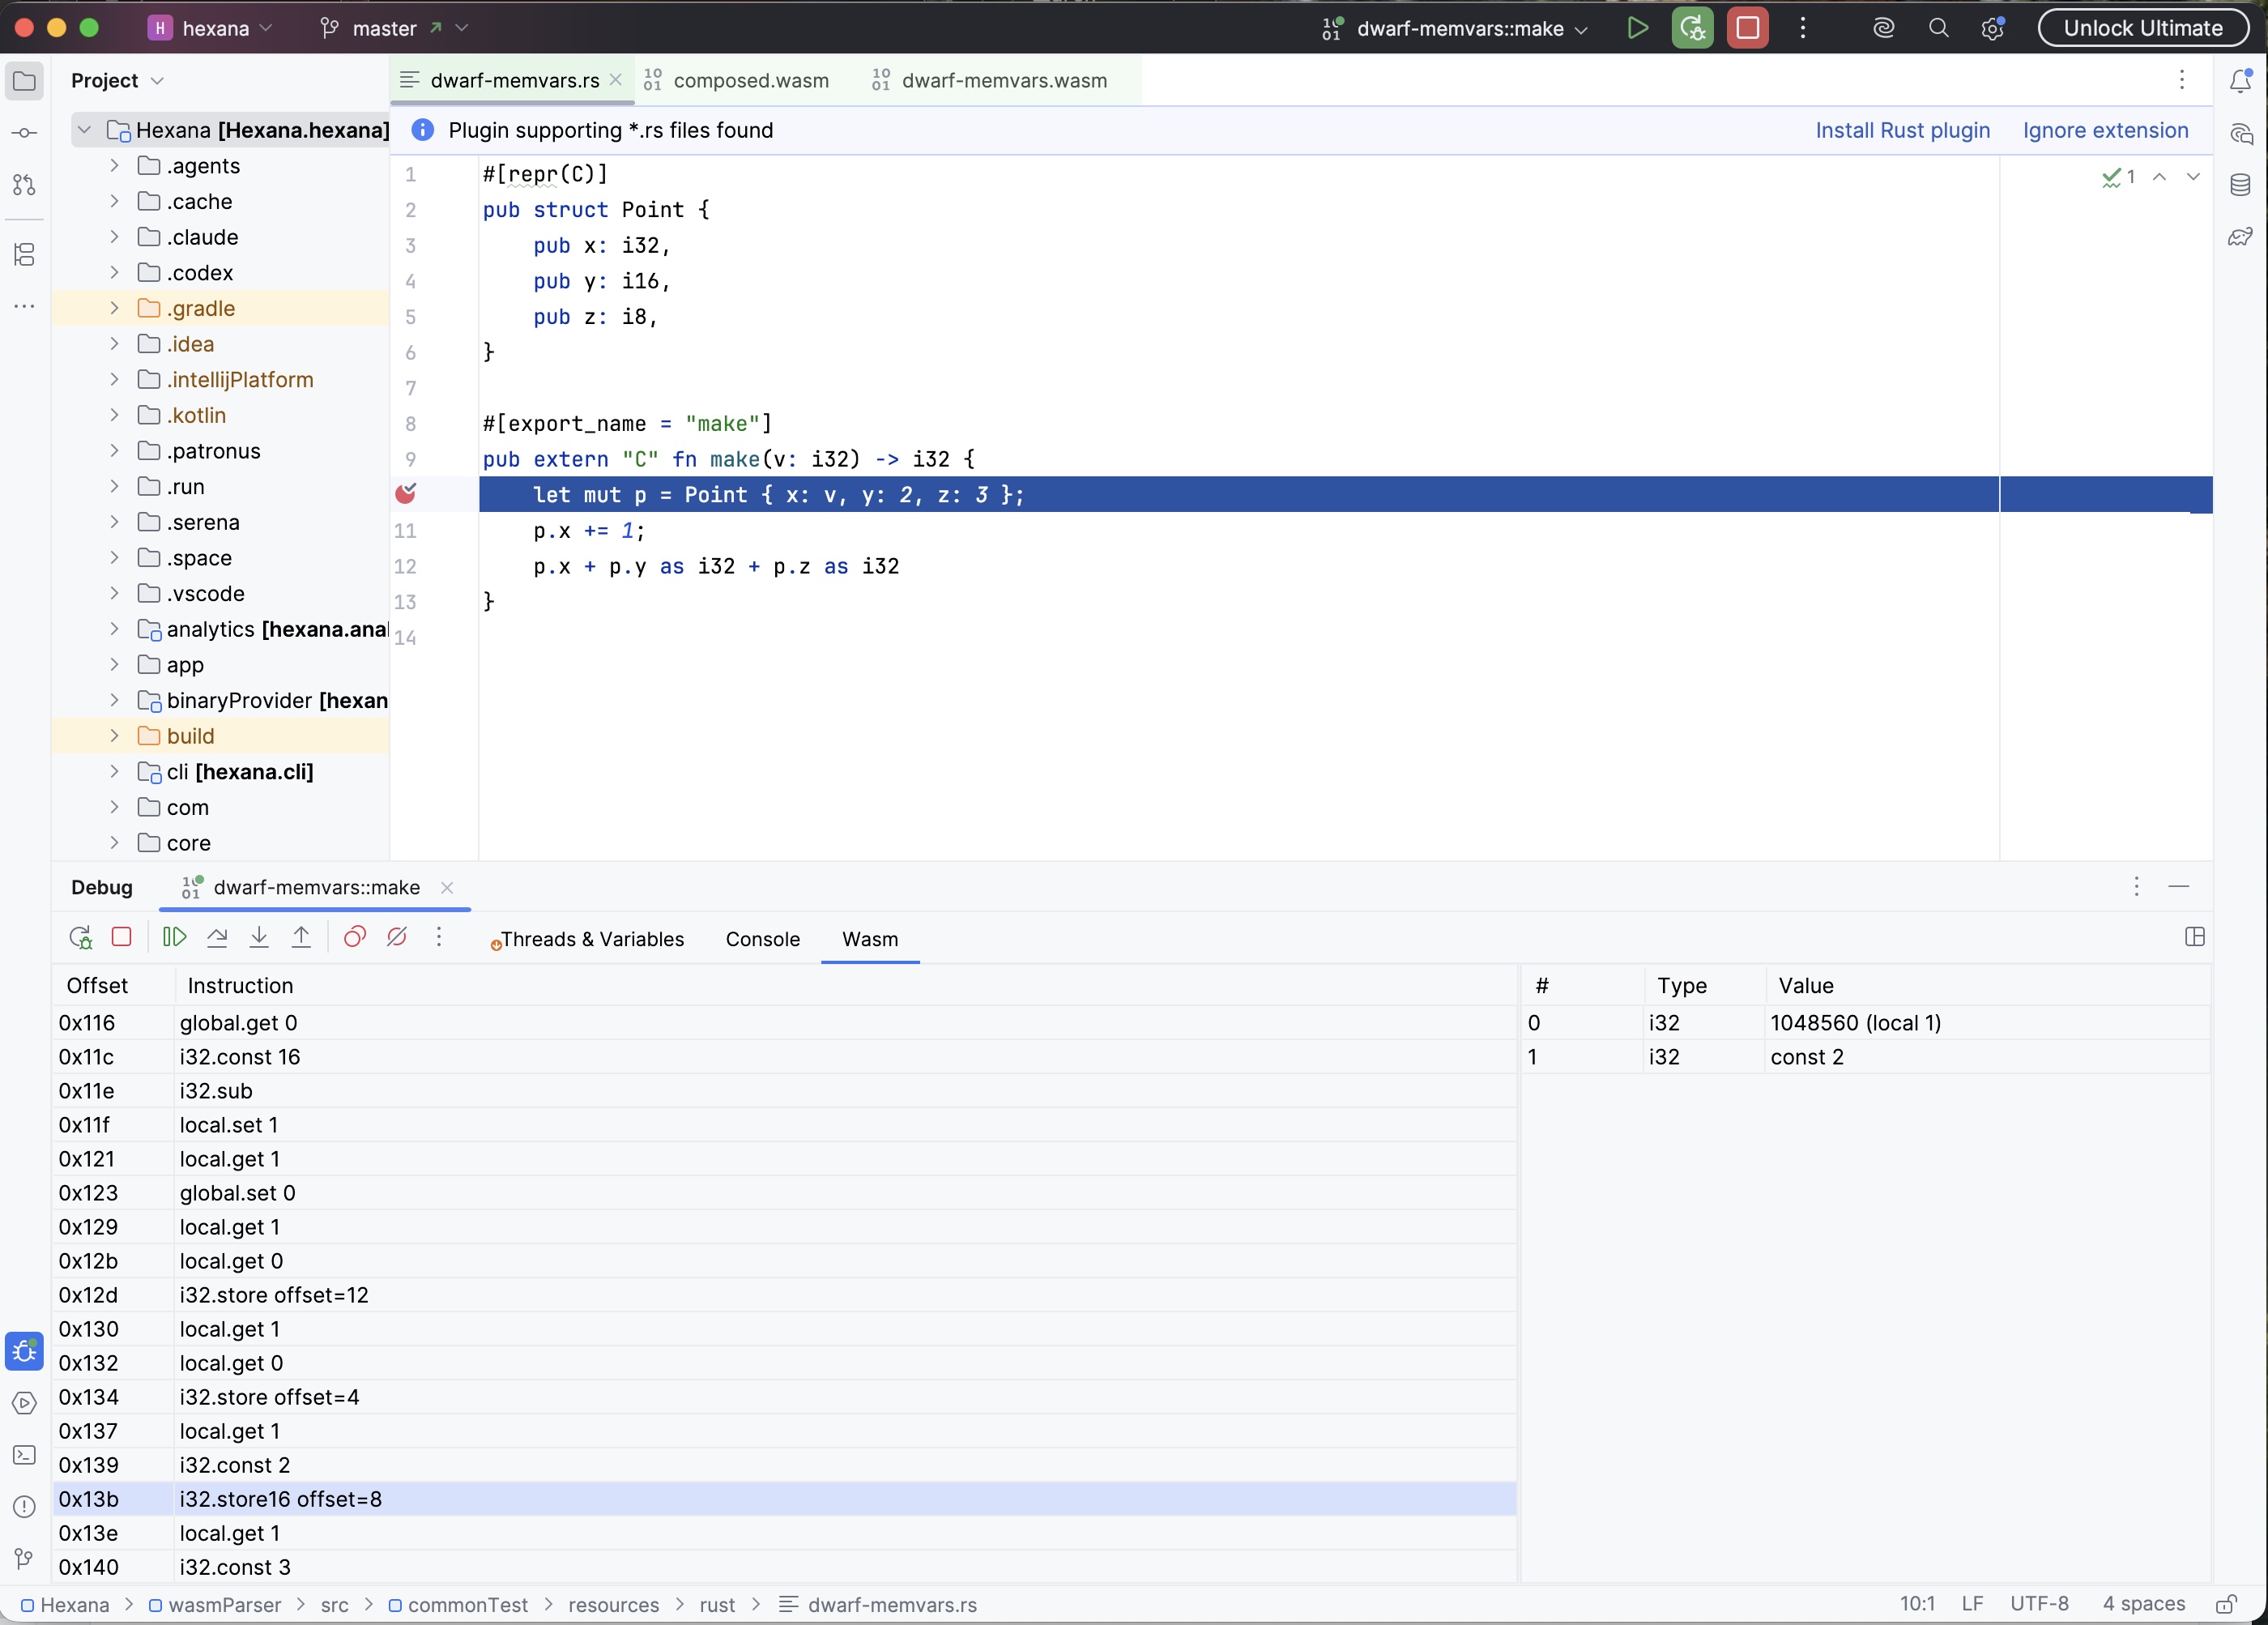Open the Git tool window icon
The width and height of the screenshot is (2268, 1625).
25,1559
